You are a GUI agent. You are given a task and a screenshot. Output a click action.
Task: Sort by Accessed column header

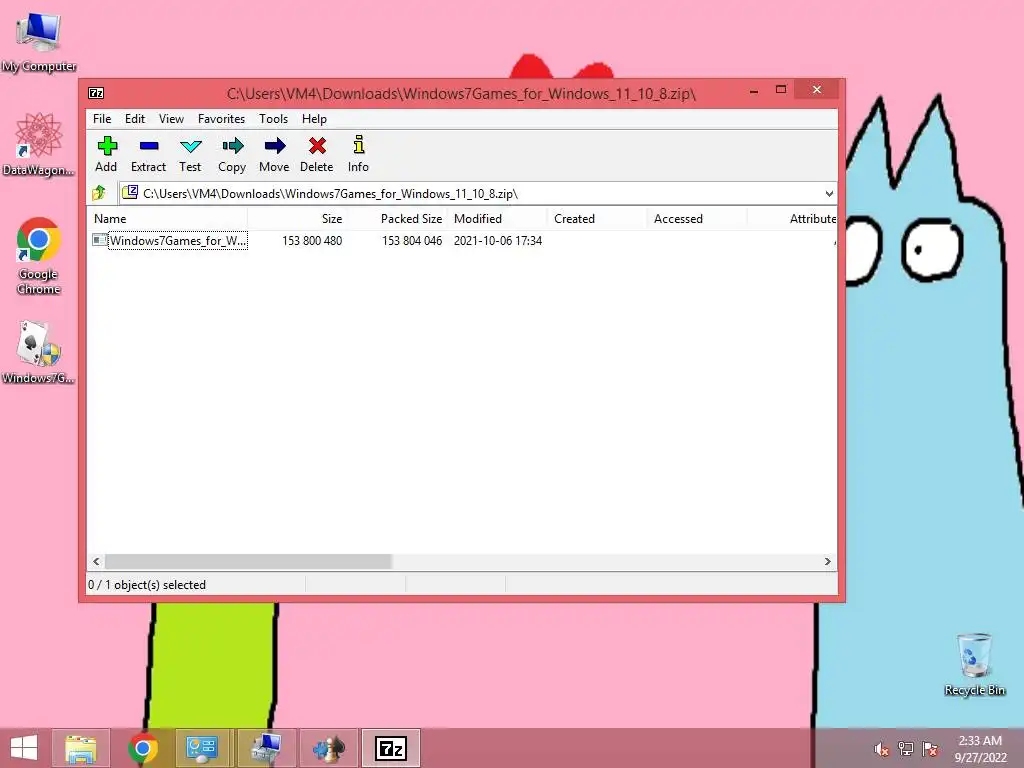(x=697, y=219)
